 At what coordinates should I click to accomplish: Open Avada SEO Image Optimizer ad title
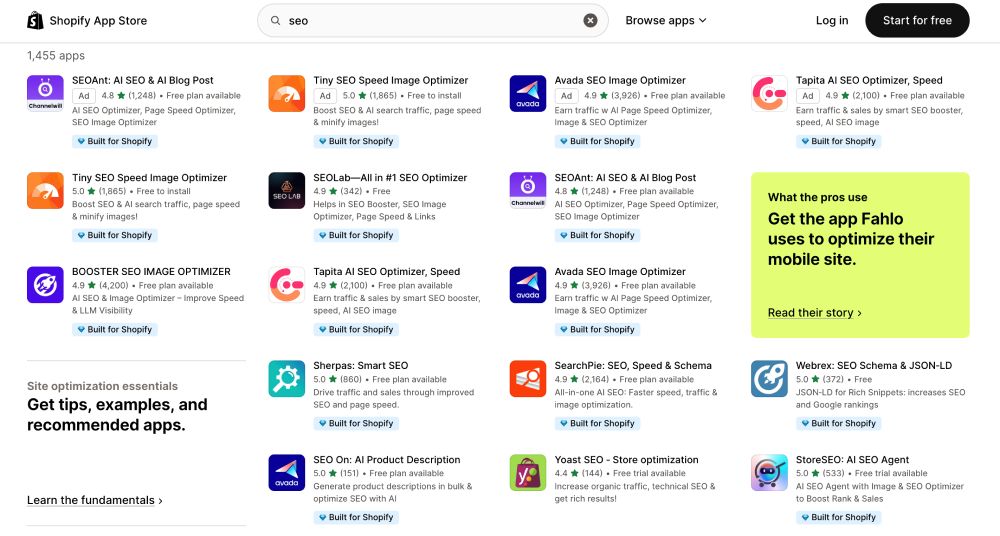620,80
